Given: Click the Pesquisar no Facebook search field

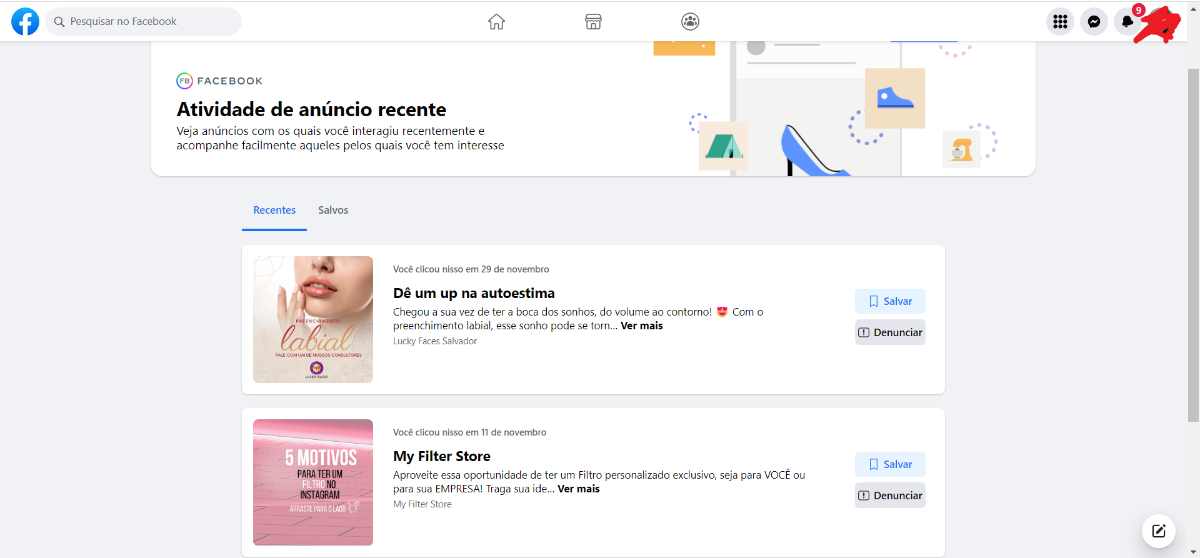Looking at the screenshot, I should (143, 21).
